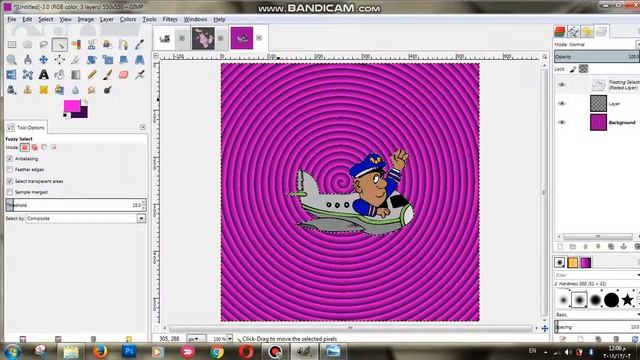The width and height of the screenshot is (640, 360).
Task: Select the Free Select lasso tool
Action: [43, 44]
